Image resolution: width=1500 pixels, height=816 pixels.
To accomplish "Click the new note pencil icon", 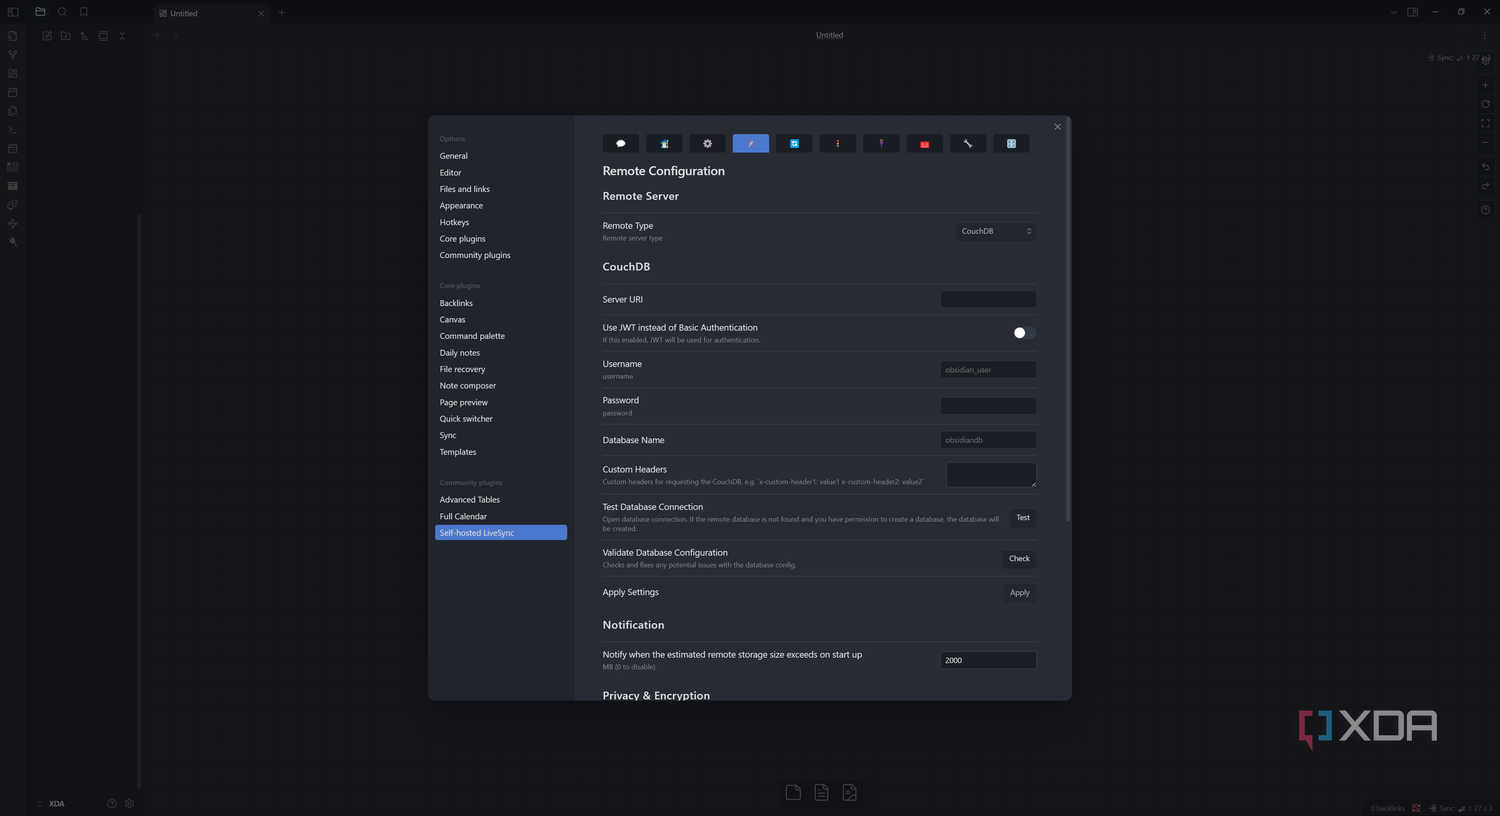I will [47, 36].
